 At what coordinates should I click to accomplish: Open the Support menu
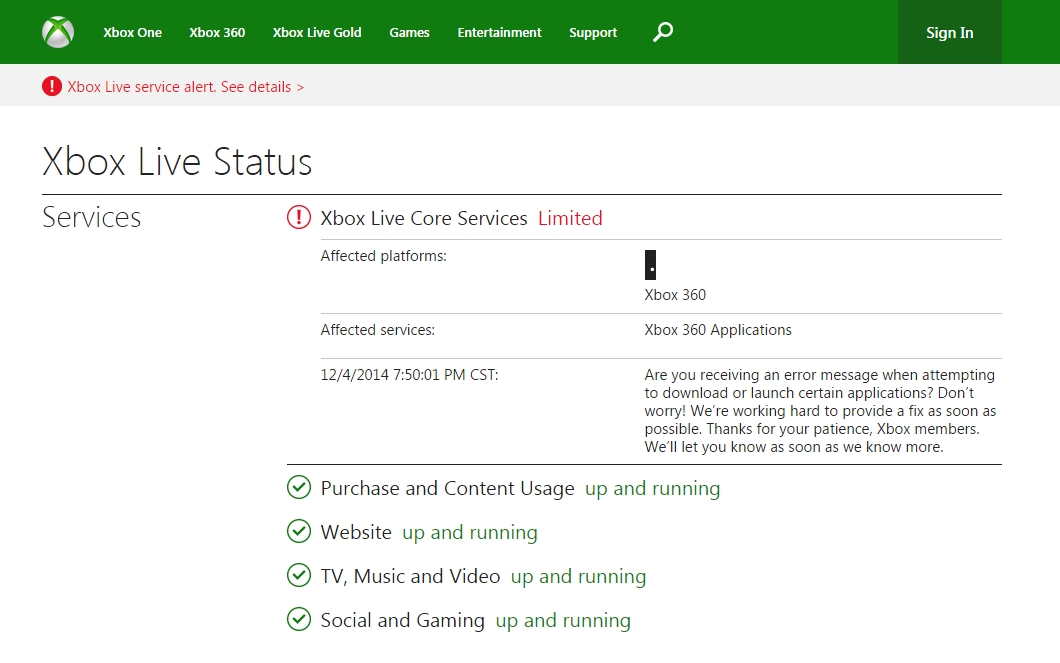(x=593, y=32)
